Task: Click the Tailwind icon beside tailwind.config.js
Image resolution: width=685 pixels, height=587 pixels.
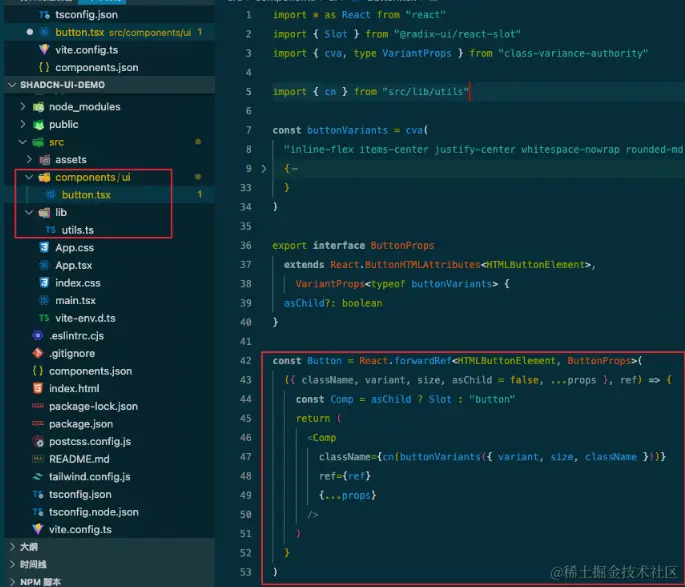Action: click(x=38, y=477)
